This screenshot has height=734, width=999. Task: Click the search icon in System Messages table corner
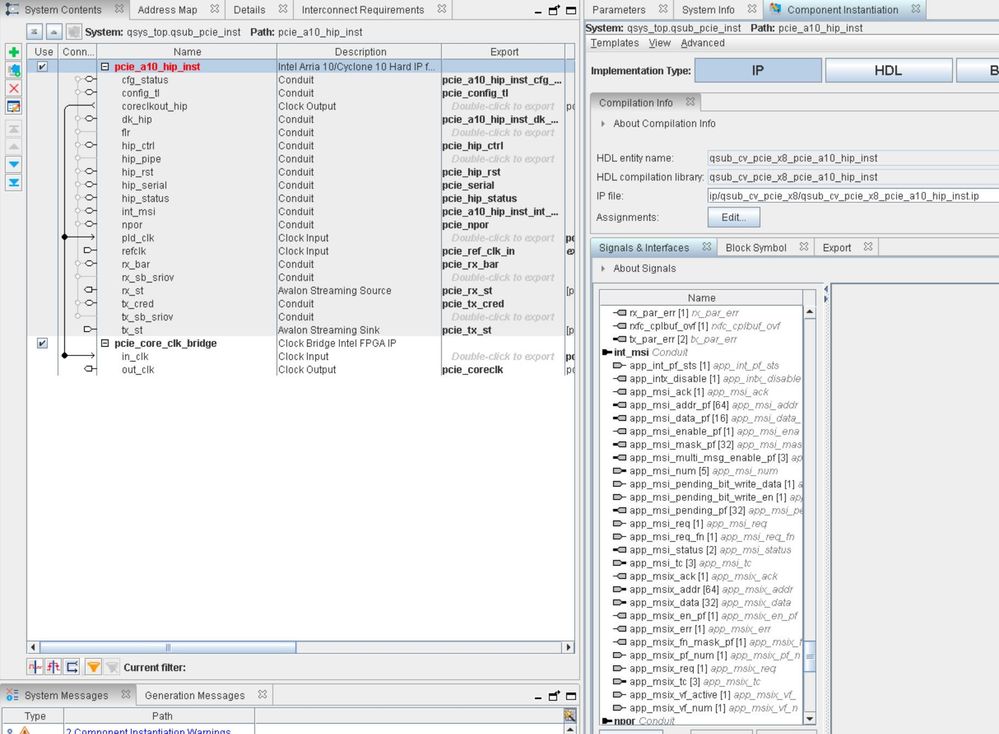tap(570, 716)
